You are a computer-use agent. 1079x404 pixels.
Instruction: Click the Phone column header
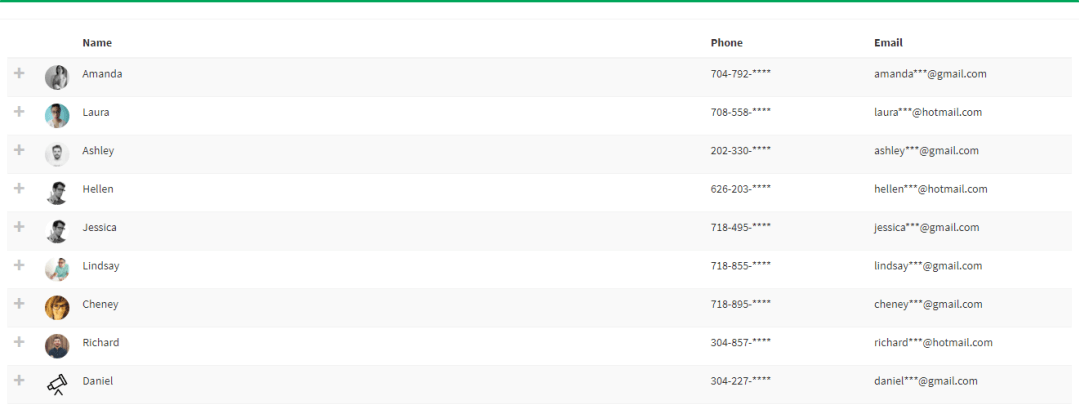[x=727, y=43]
